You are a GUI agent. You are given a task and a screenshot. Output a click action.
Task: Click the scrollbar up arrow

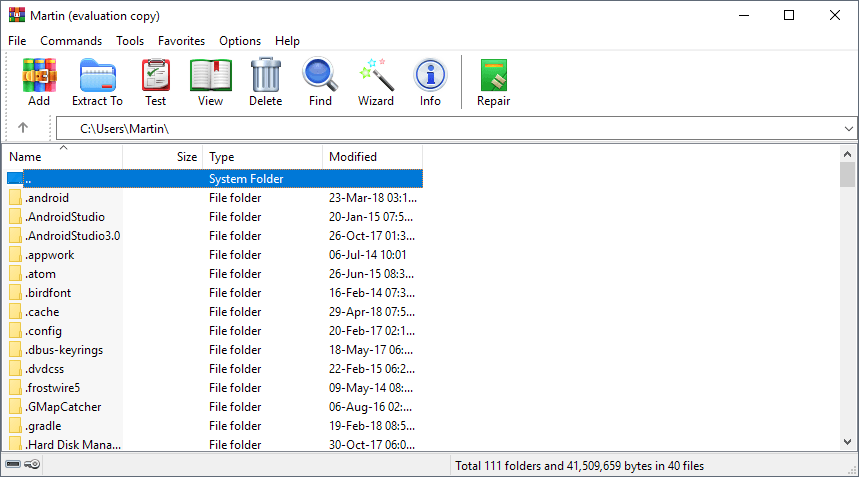[847, 154]
